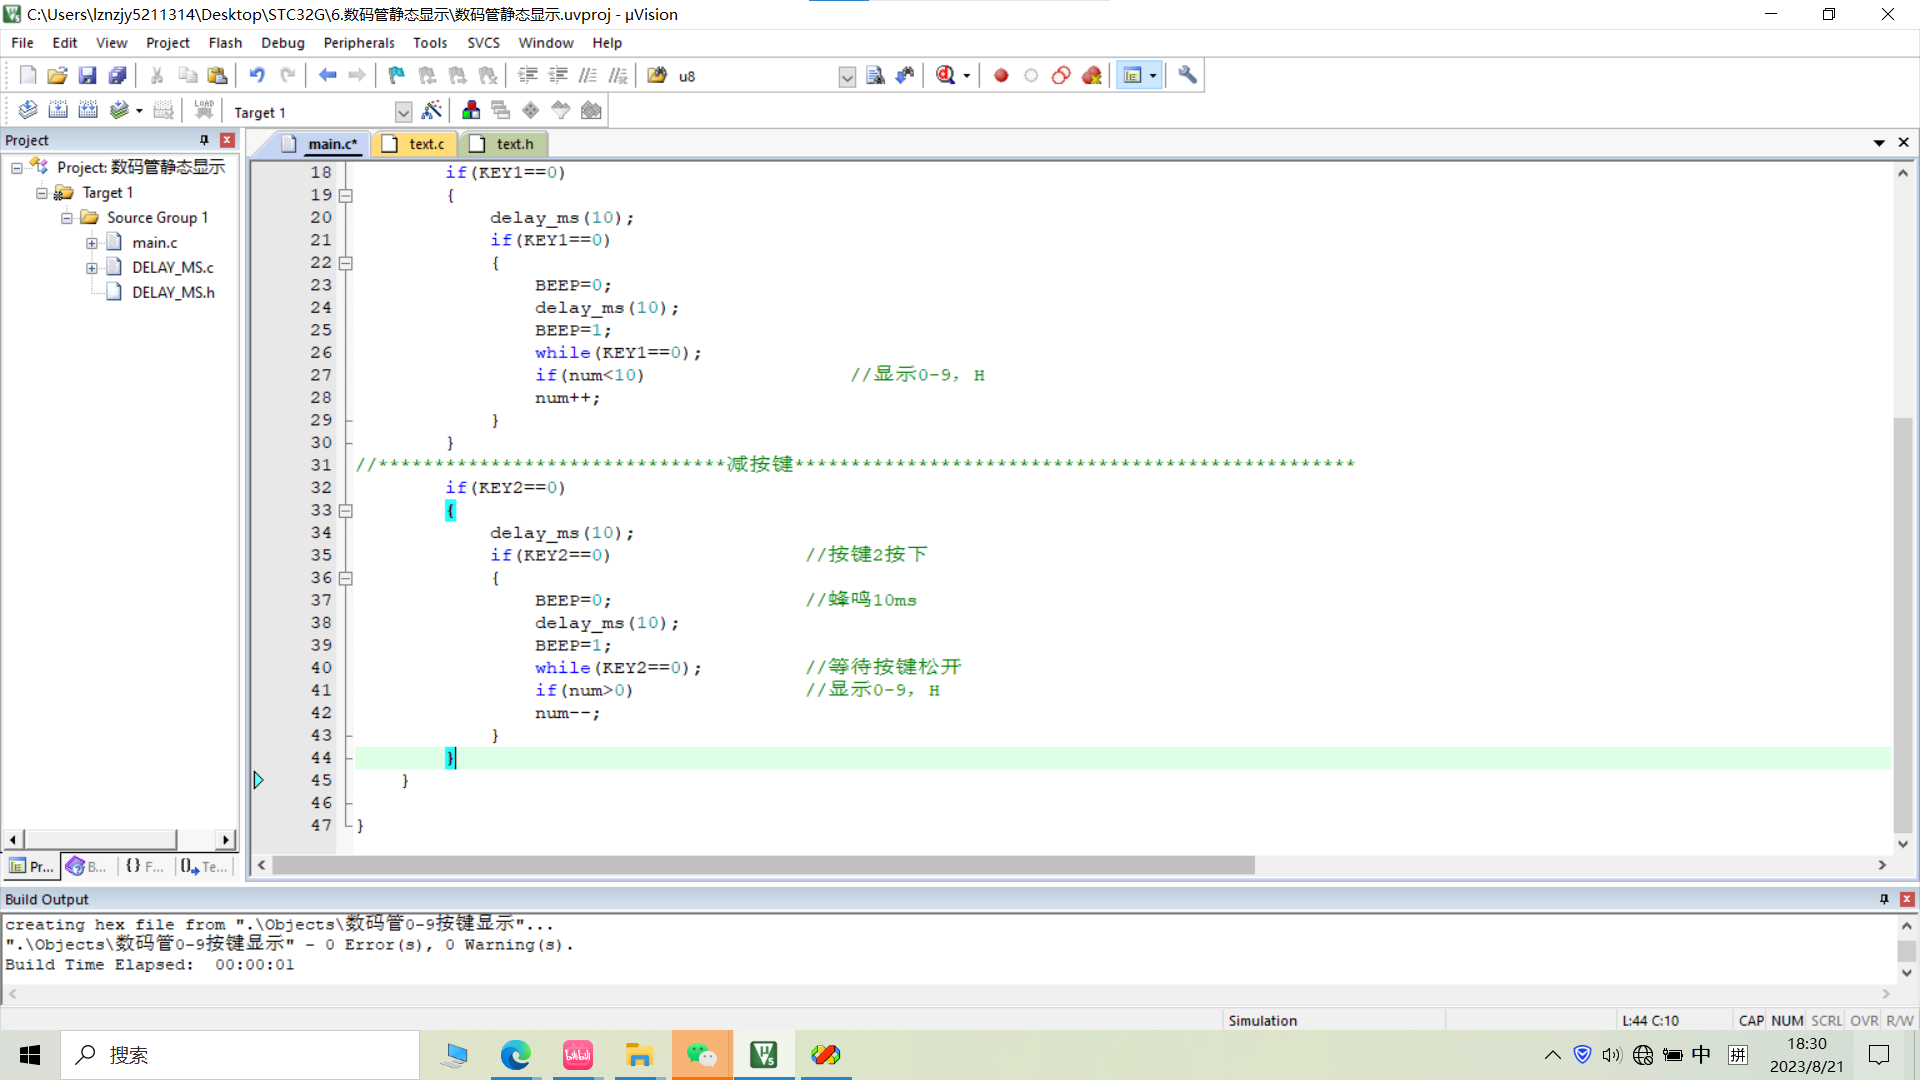Open Microsoft Edge from the taskbar
1920x1080 pixels.
tap(516, 1055)
